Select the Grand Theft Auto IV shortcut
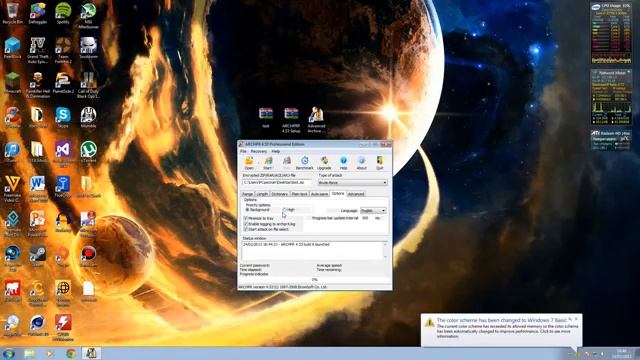 tap(38, 50)
